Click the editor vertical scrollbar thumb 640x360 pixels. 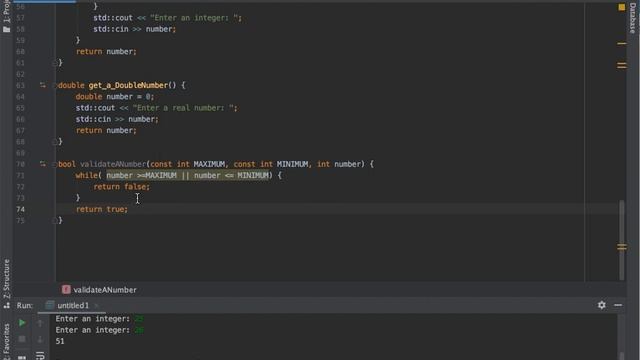click(x=622, y=240)
